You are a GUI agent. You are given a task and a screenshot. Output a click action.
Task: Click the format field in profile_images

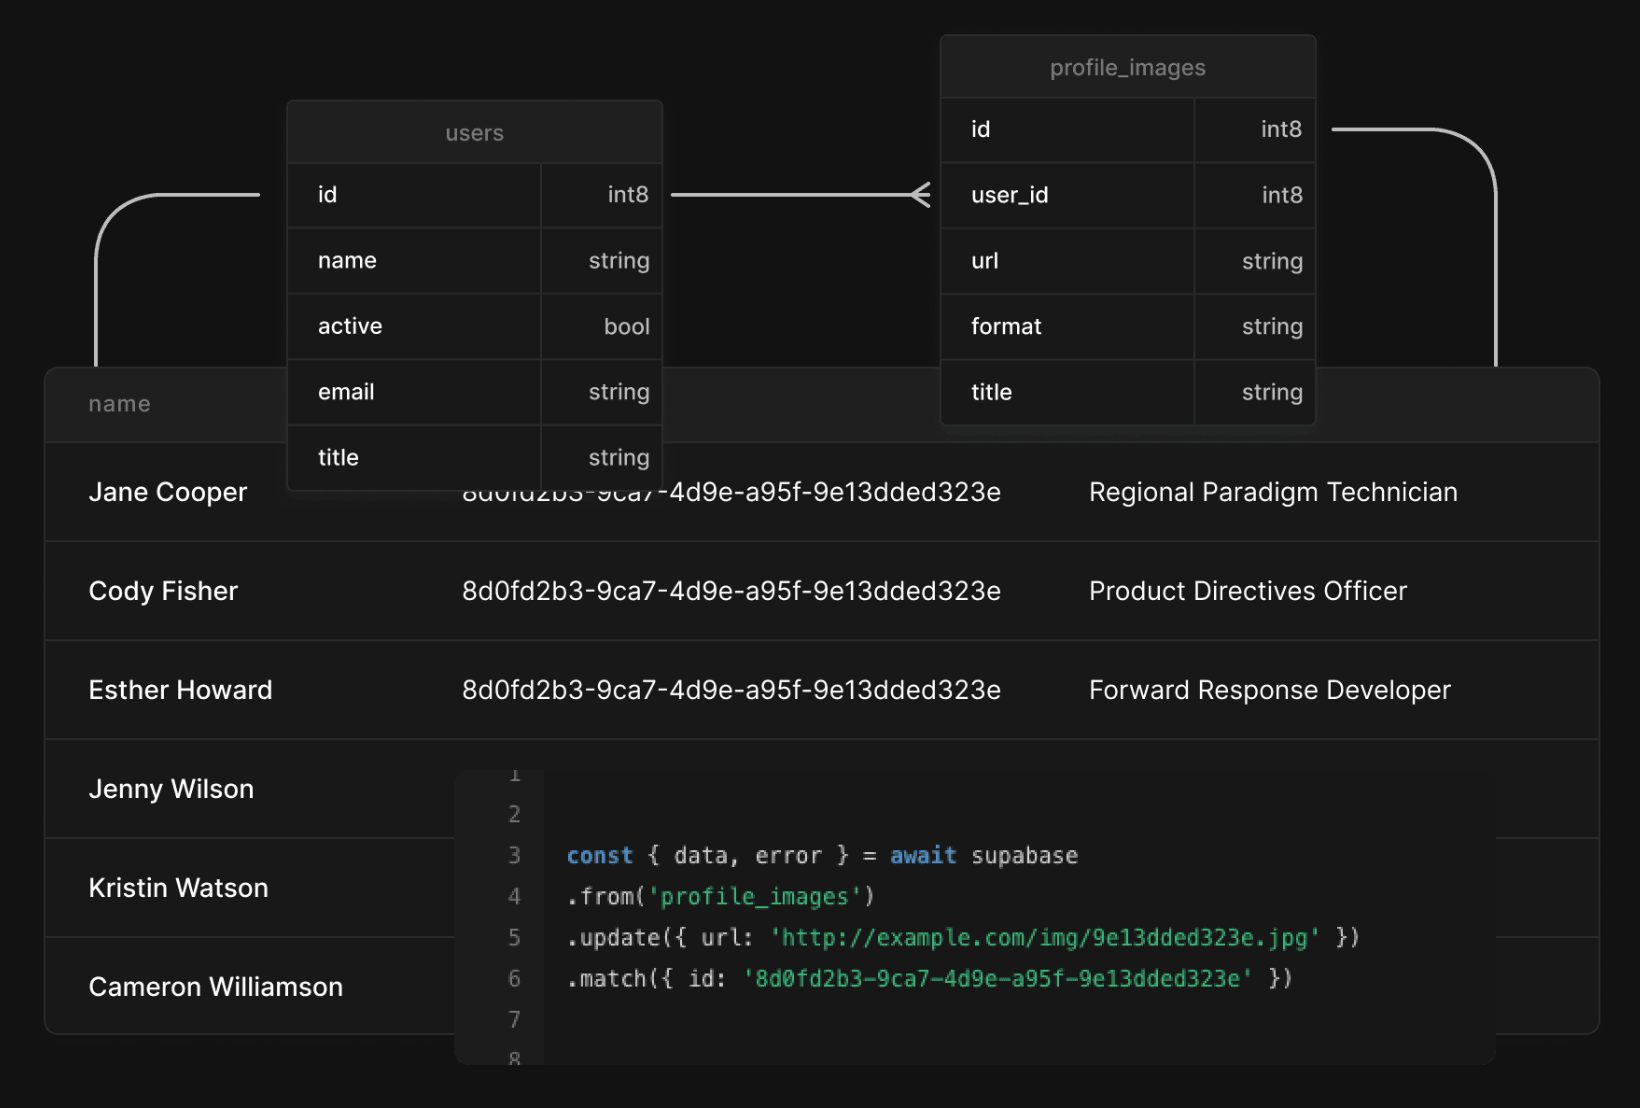coord(1006,326)
